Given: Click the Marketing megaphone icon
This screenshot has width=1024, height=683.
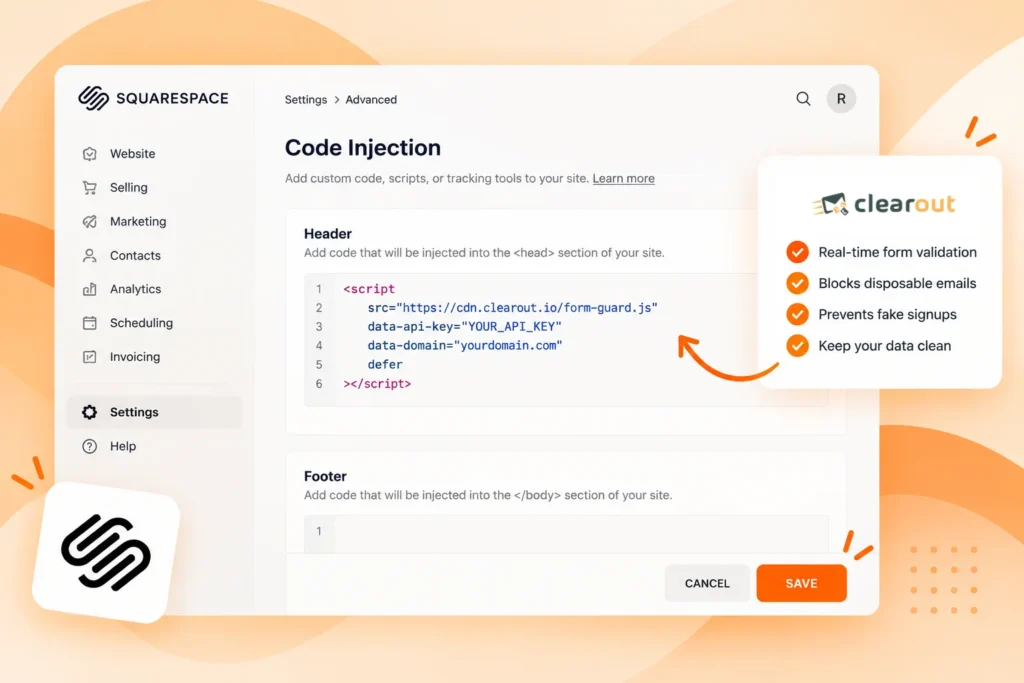Looking at the screenshot, I should tap(89, 221).
